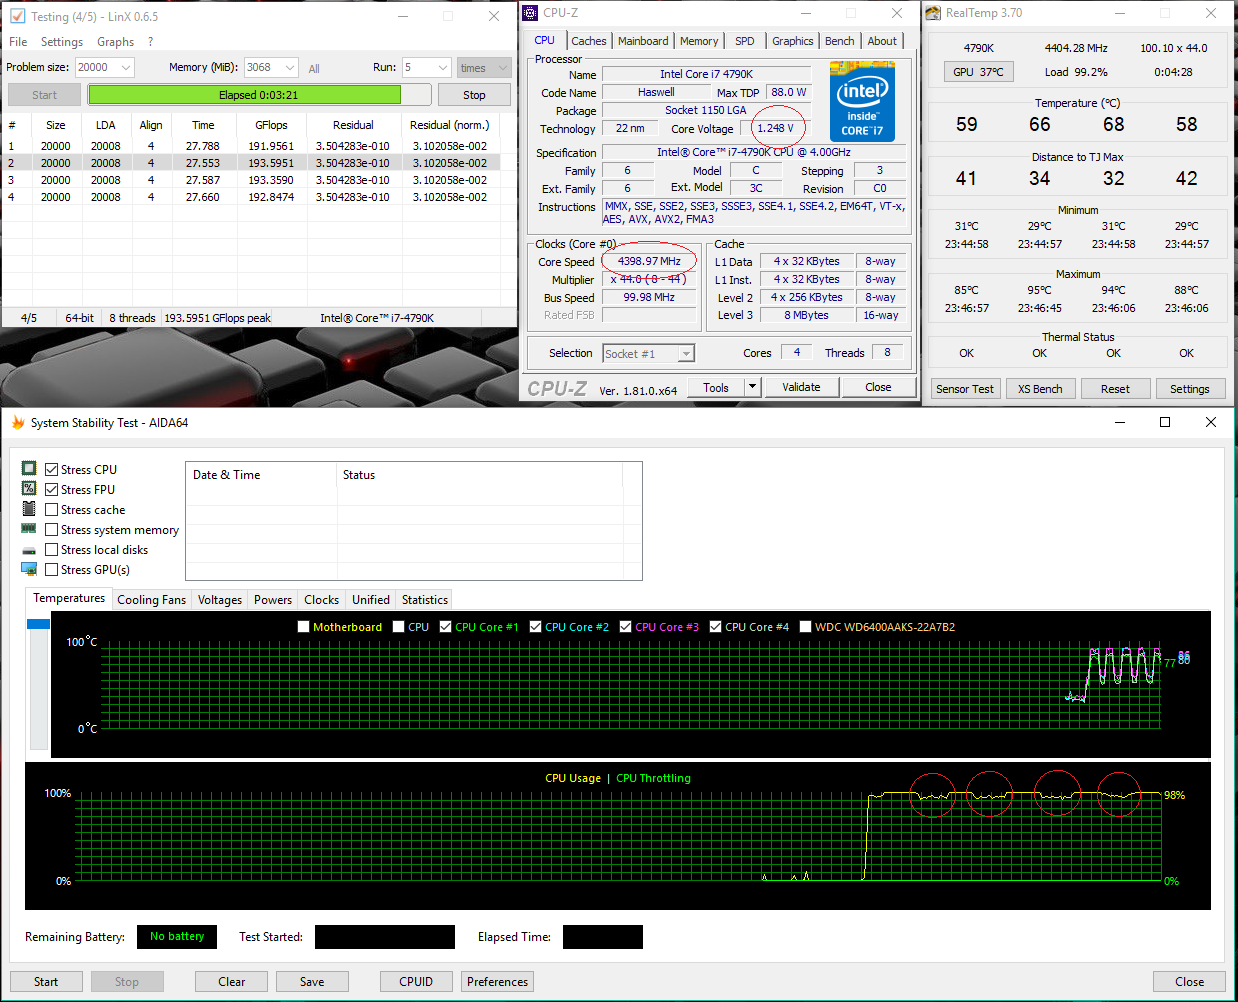The height and width of the screenshot is (1002, 1238).
Task: Click the Stress GPU(s) monitor icon
Action: click(29, 569)
